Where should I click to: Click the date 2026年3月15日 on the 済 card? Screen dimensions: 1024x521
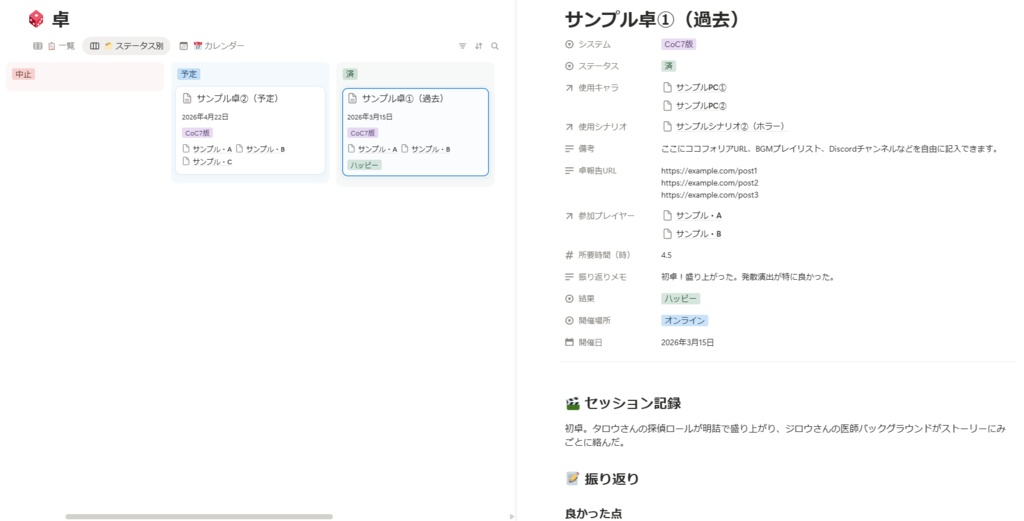(370, 117)
